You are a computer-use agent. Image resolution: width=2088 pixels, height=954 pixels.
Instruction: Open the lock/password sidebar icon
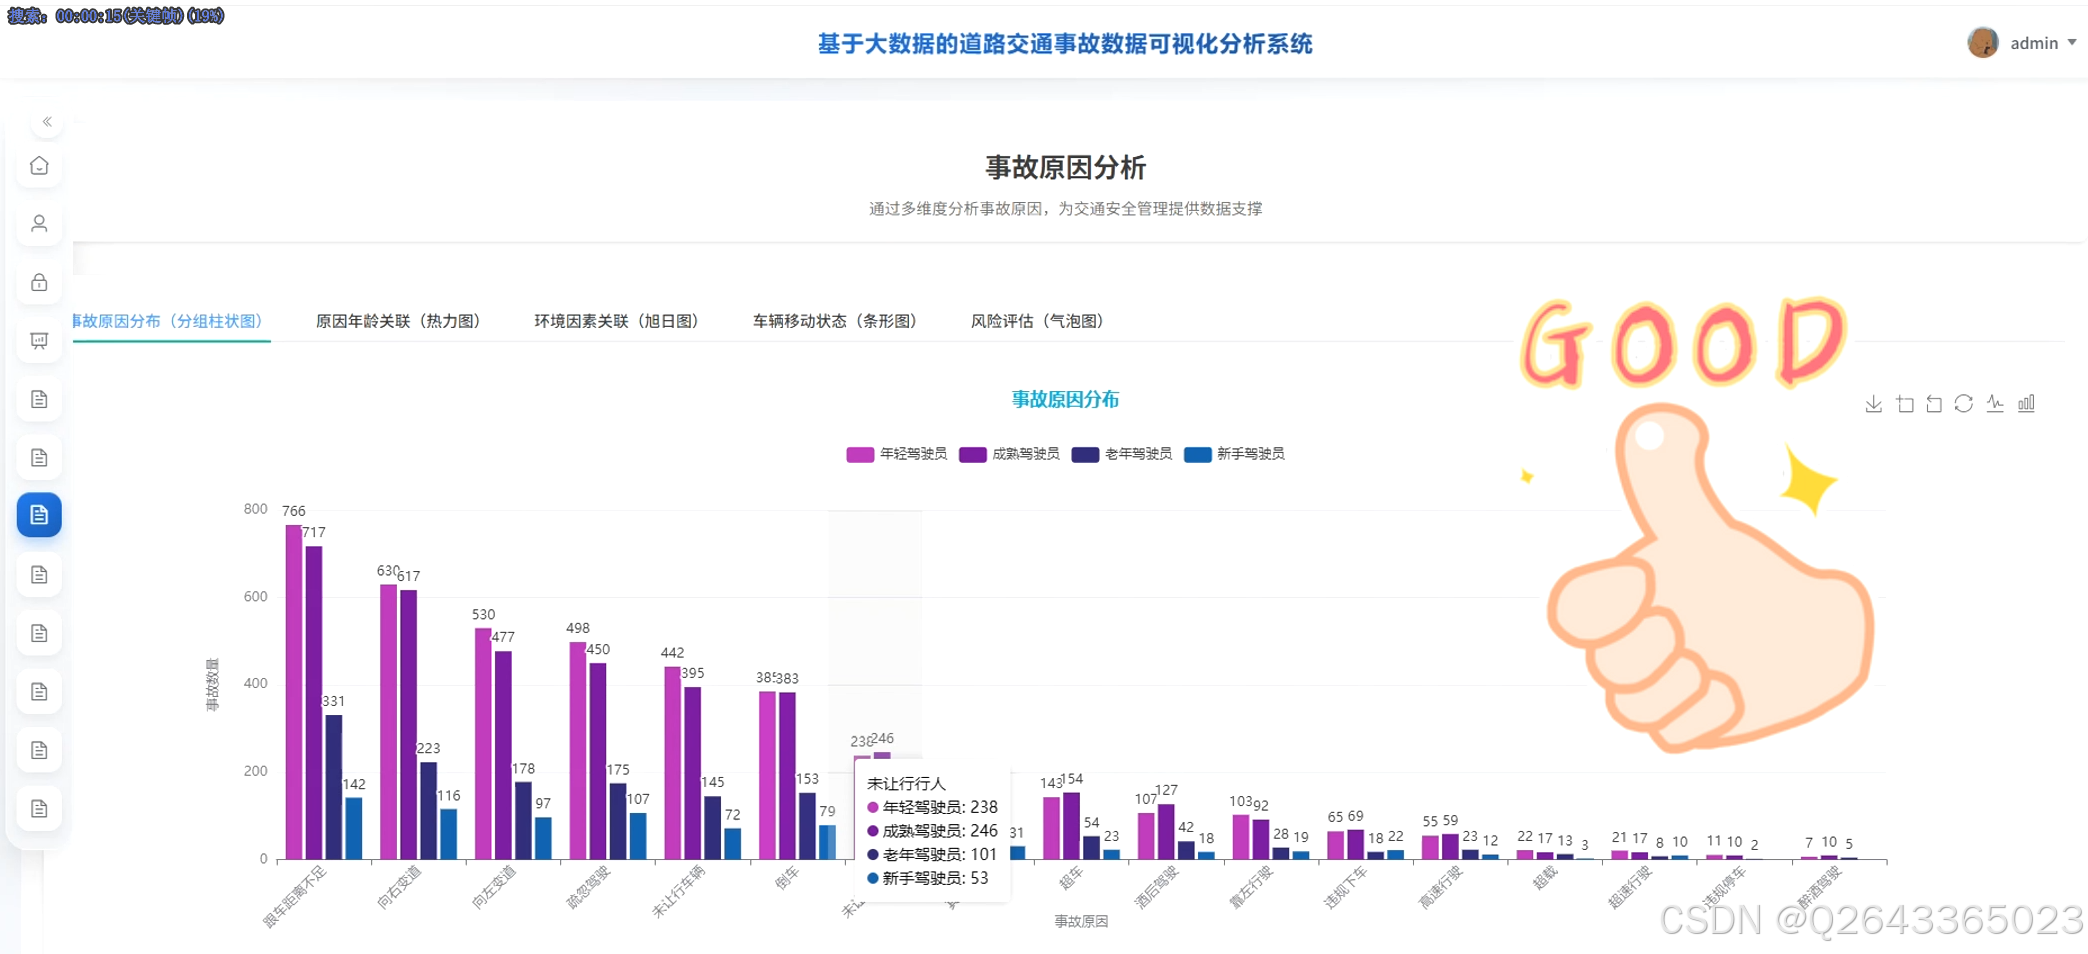tap(39, 283)
